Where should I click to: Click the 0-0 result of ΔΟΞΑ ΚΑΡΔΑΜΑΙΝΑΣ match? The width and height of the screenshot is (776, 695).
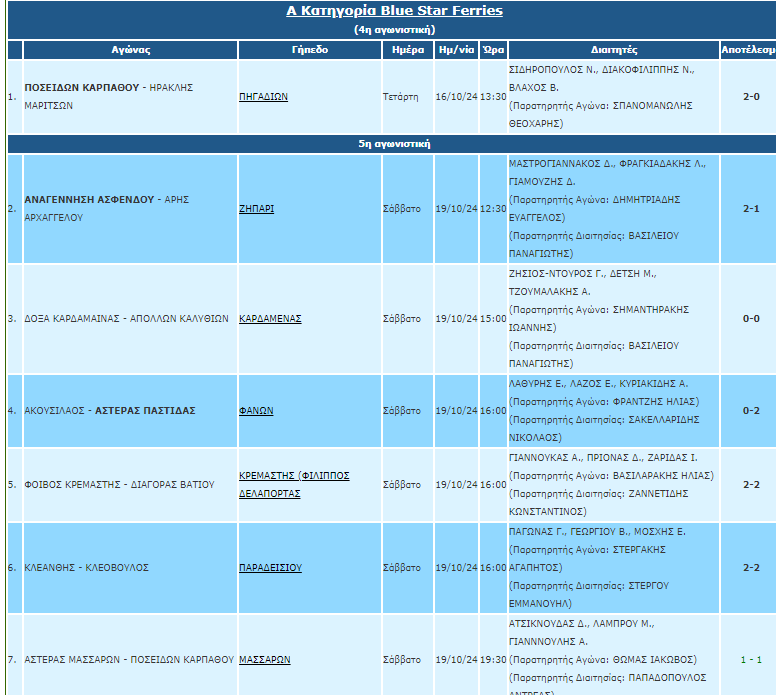[x=751, y=318]
